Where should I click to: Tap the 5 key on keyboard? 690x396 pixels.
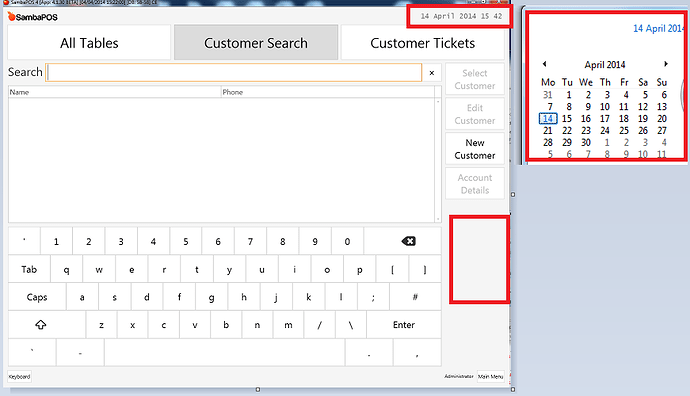pos(186,241)
